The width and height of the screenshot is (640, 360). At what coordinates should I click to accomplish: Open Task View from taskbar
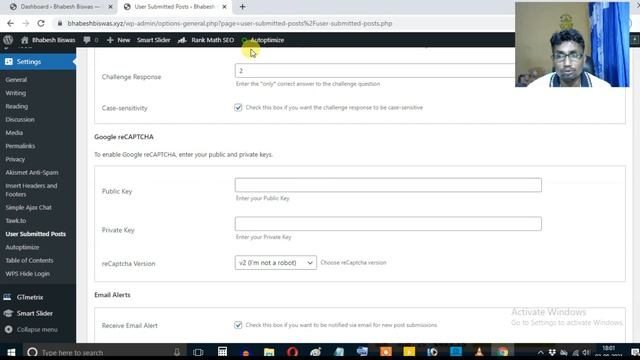[198, 352]
